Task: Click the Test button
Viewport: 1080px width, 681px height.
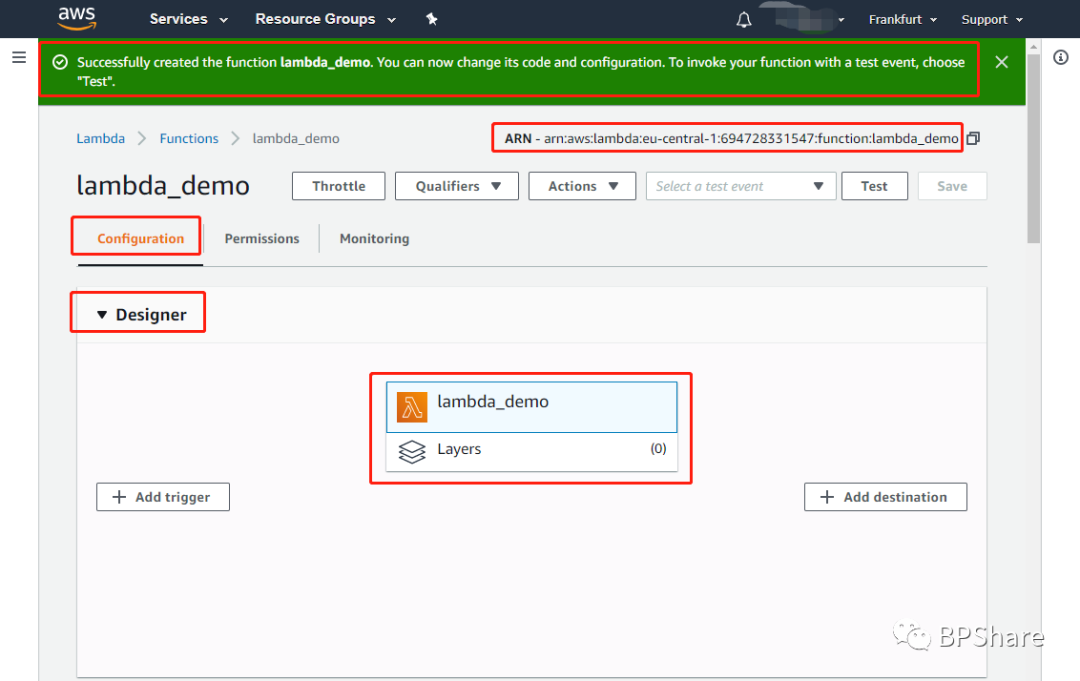Action: click(x=874, y=186)
